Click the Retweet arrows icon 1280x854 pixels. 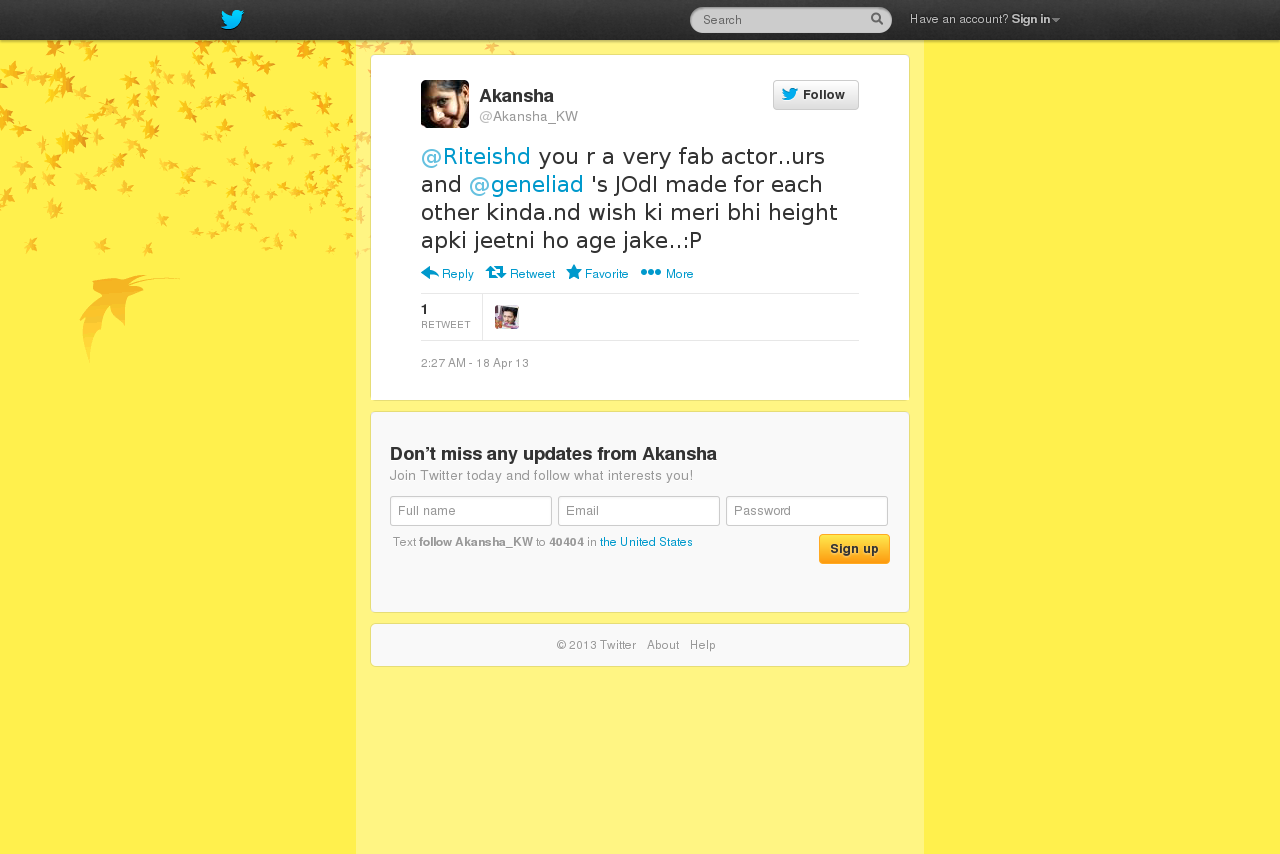(x=496, y=272)
